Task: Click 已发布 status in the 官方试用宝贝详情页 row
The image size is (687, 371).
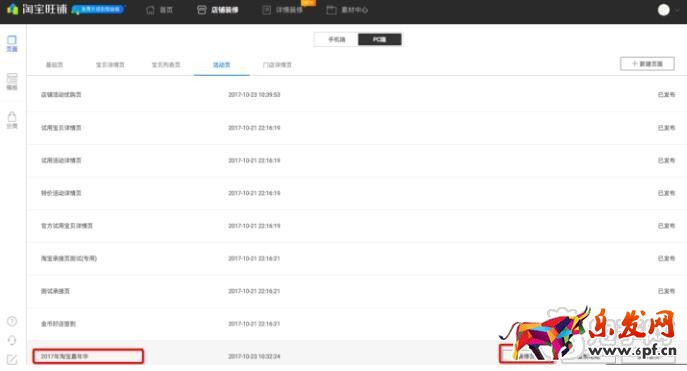Action: coord(666,226)
